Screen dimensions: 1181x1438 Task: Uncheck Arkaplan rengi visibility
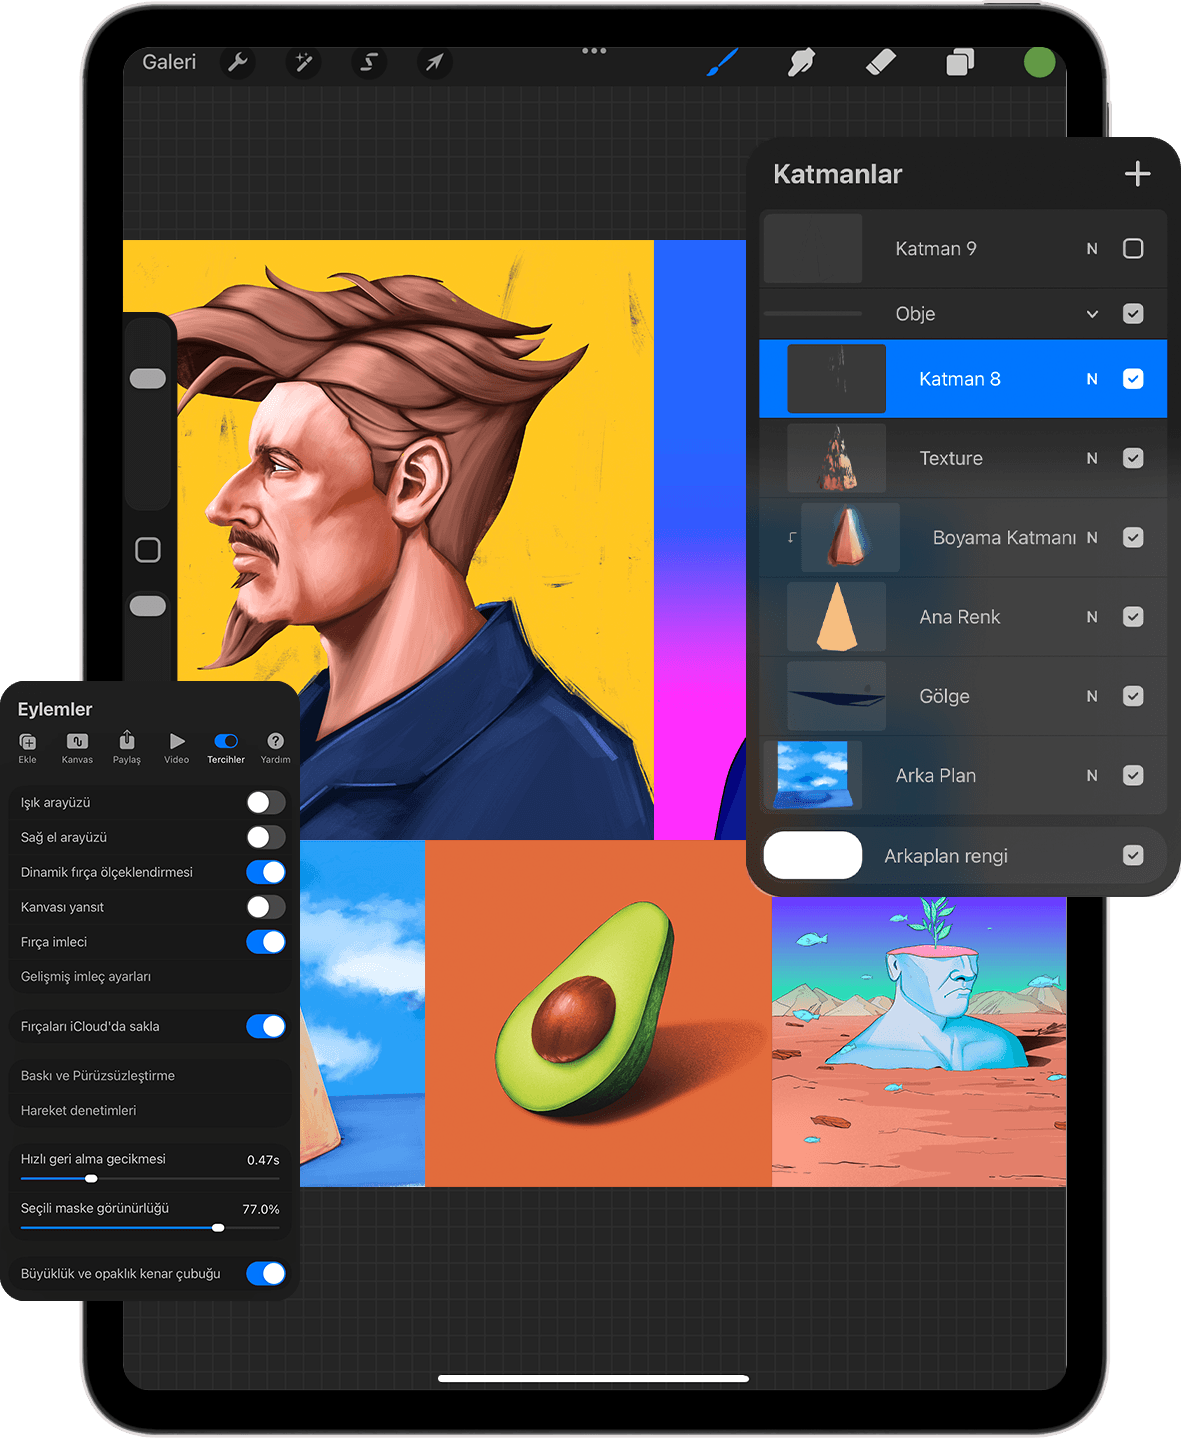[1133, 855]
